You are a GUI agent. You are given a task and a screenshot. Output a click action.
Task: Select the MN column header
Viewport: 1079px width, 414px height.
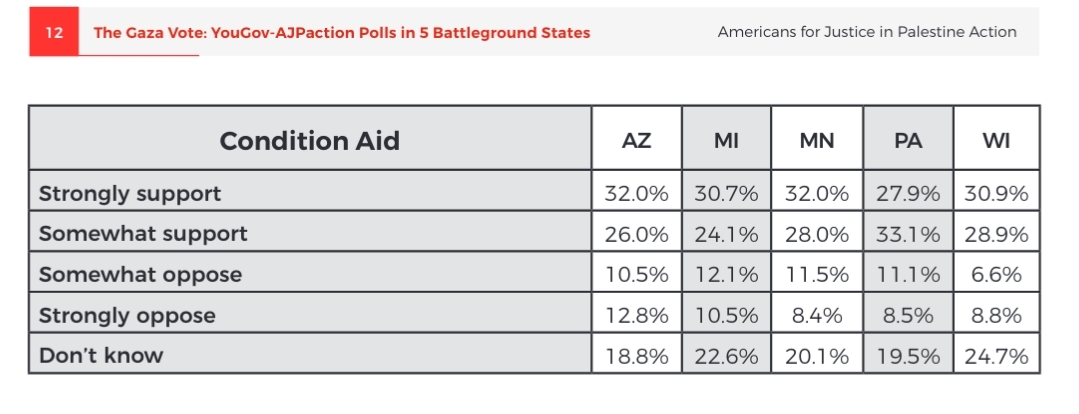pos(817,141)
